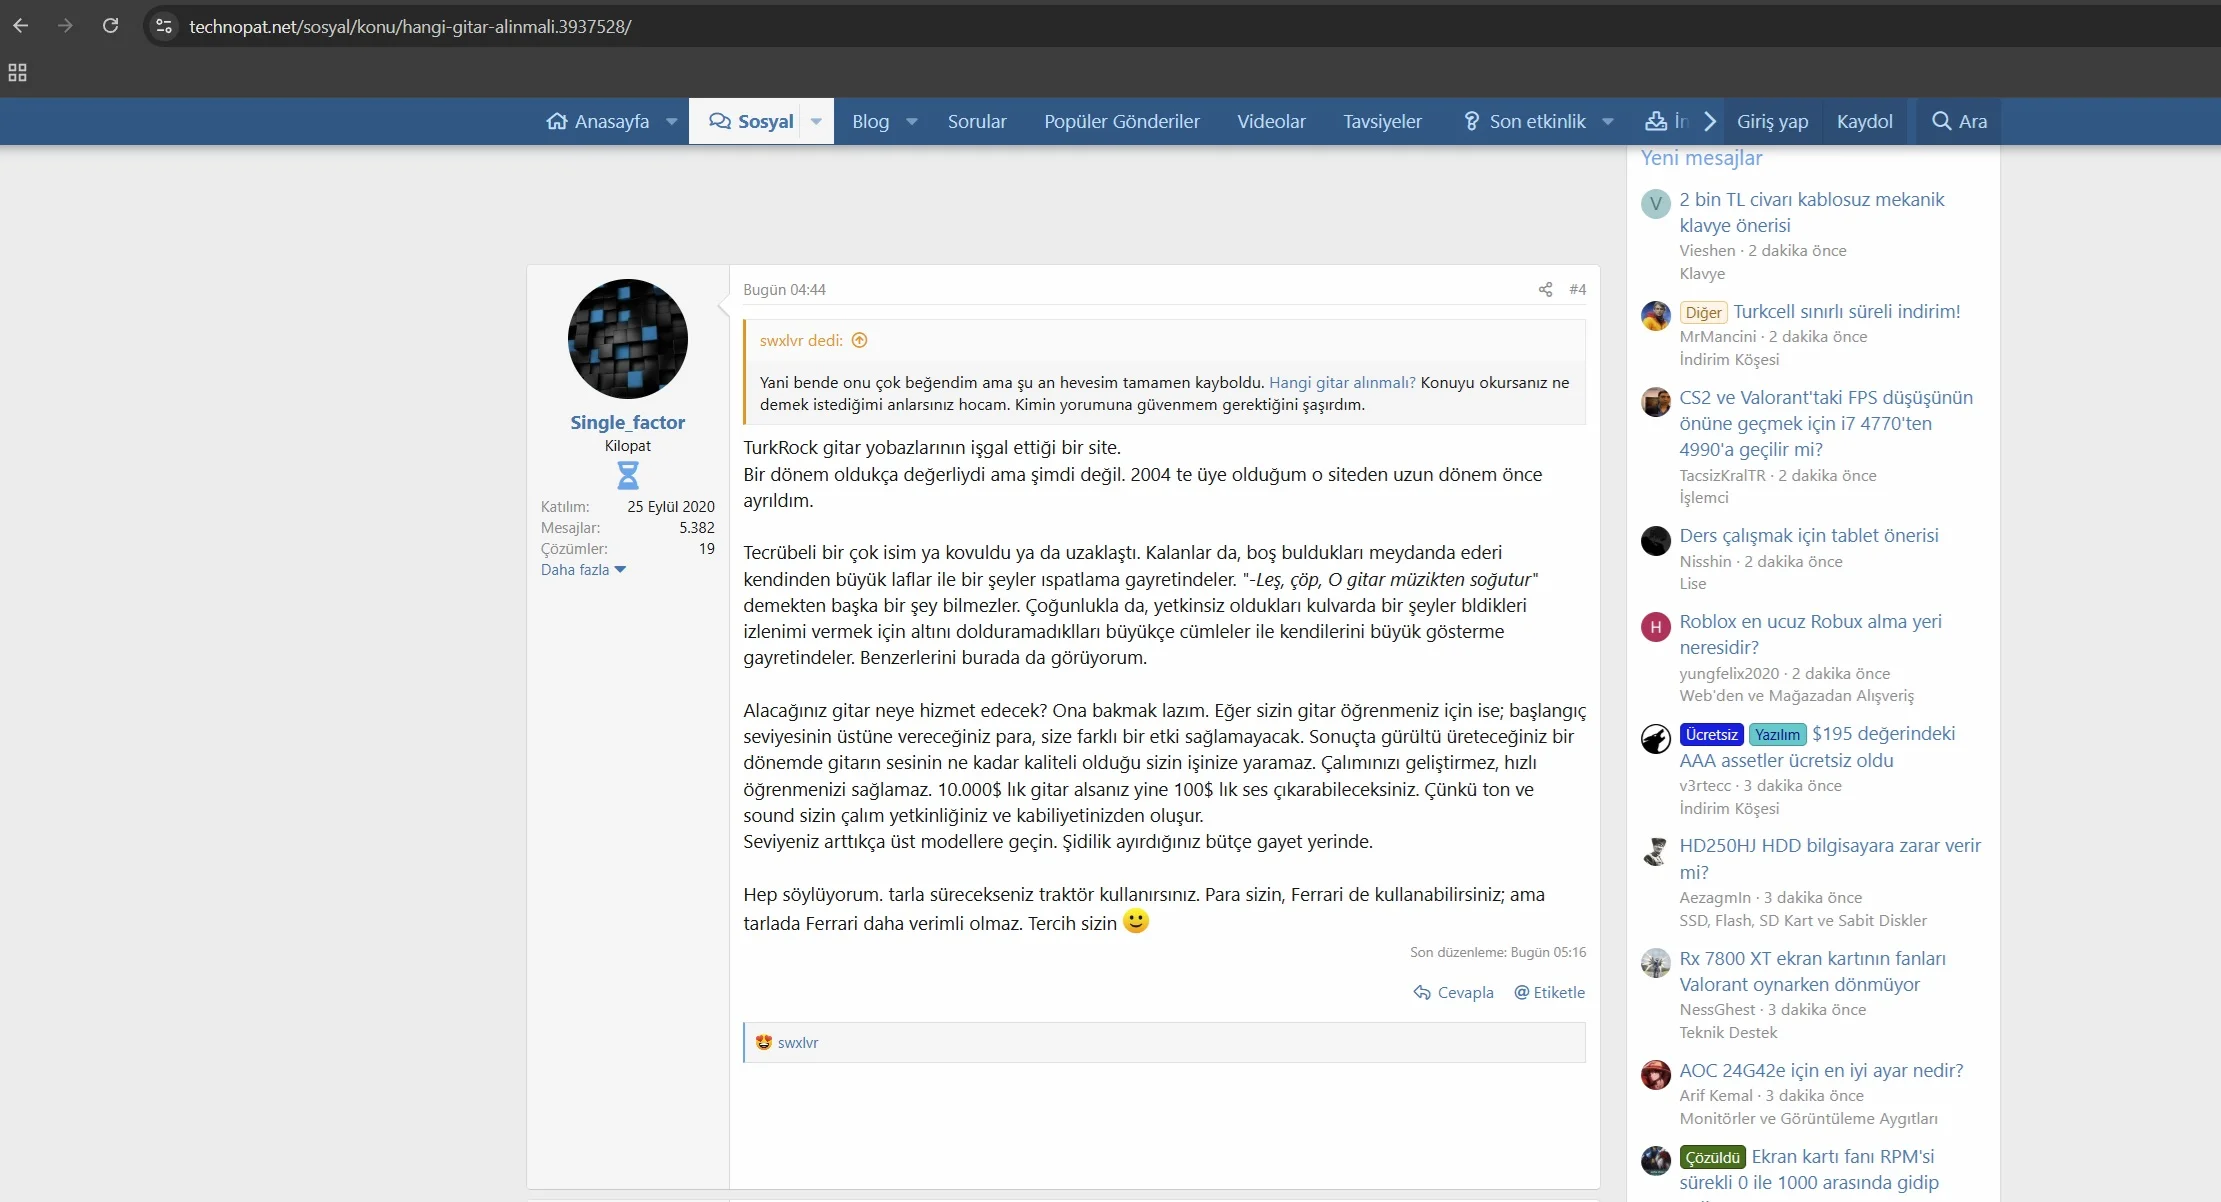The height and width of the screenshot is (1202, 2221).
Task: Click the Giriş yap login link
Action: pyautogui.click(x=1772, y=121)
